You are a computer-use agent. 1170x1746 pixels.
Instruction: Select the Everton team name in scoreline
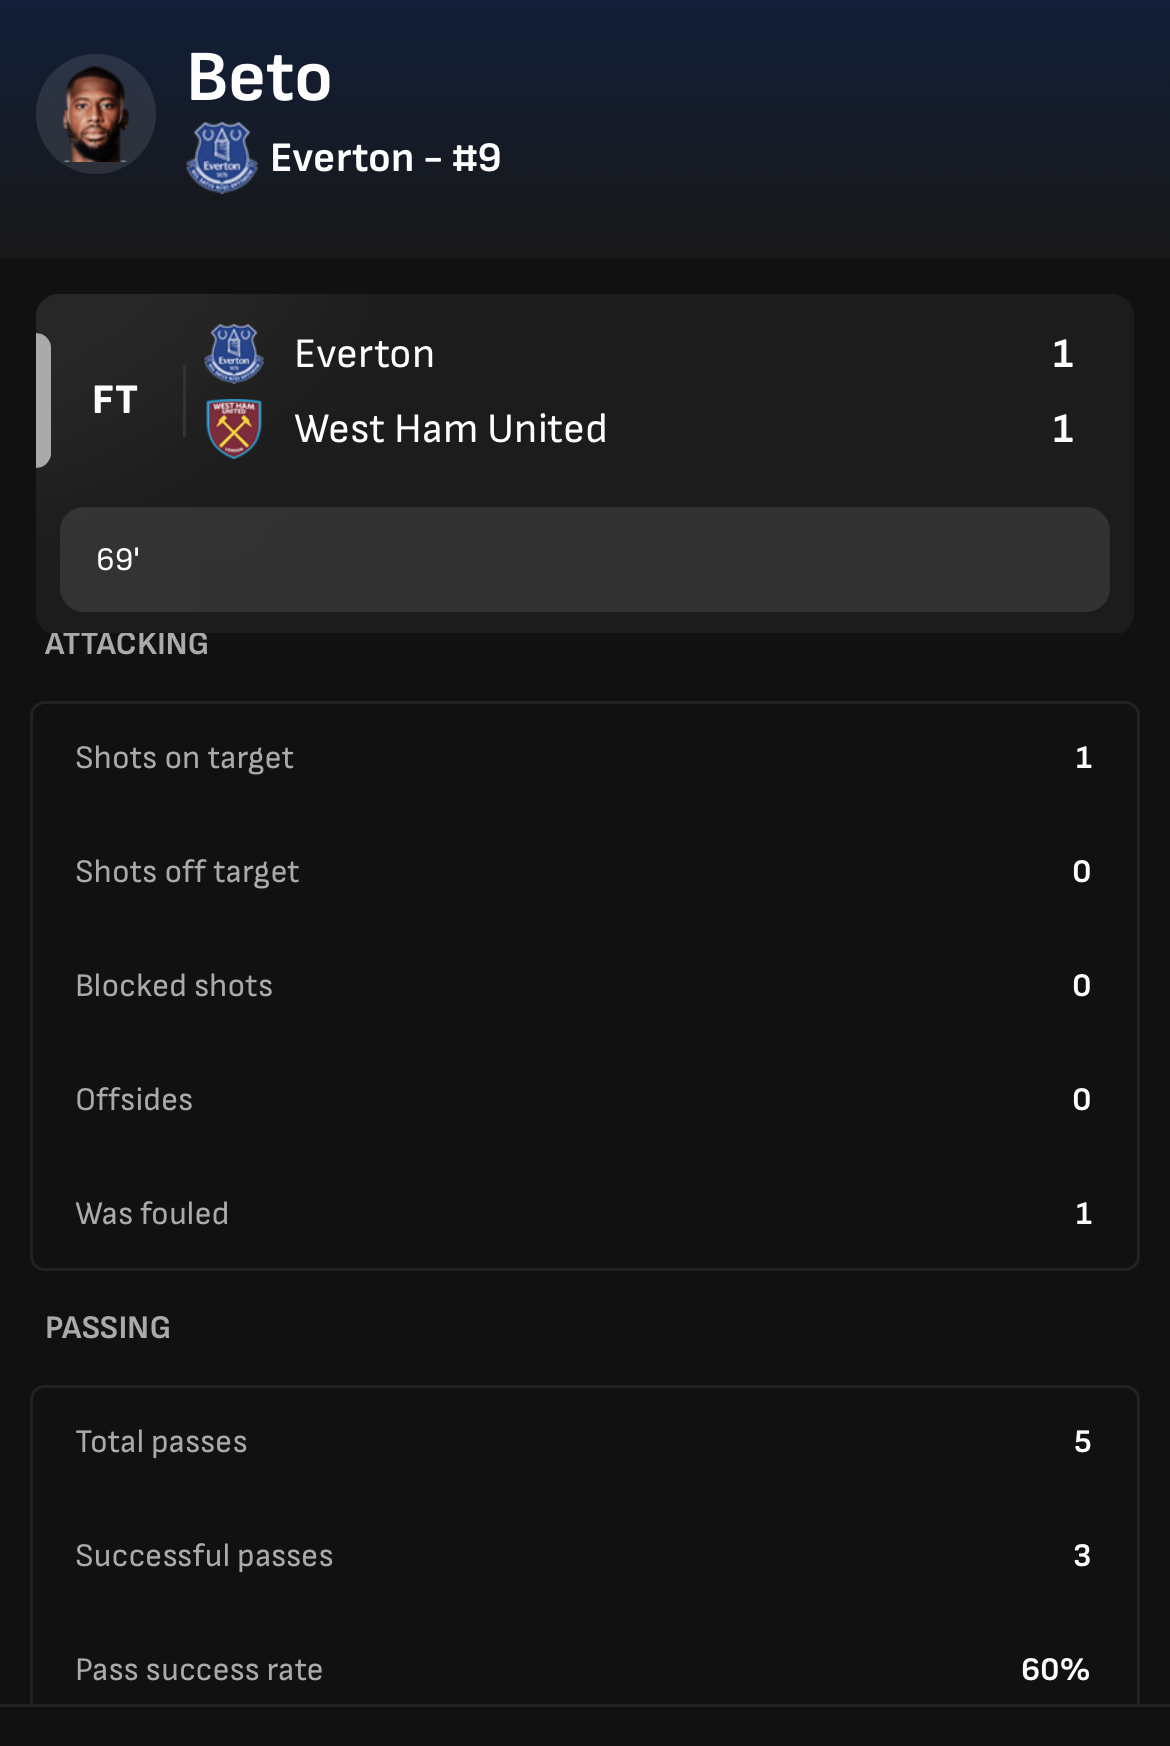(364, 354)
